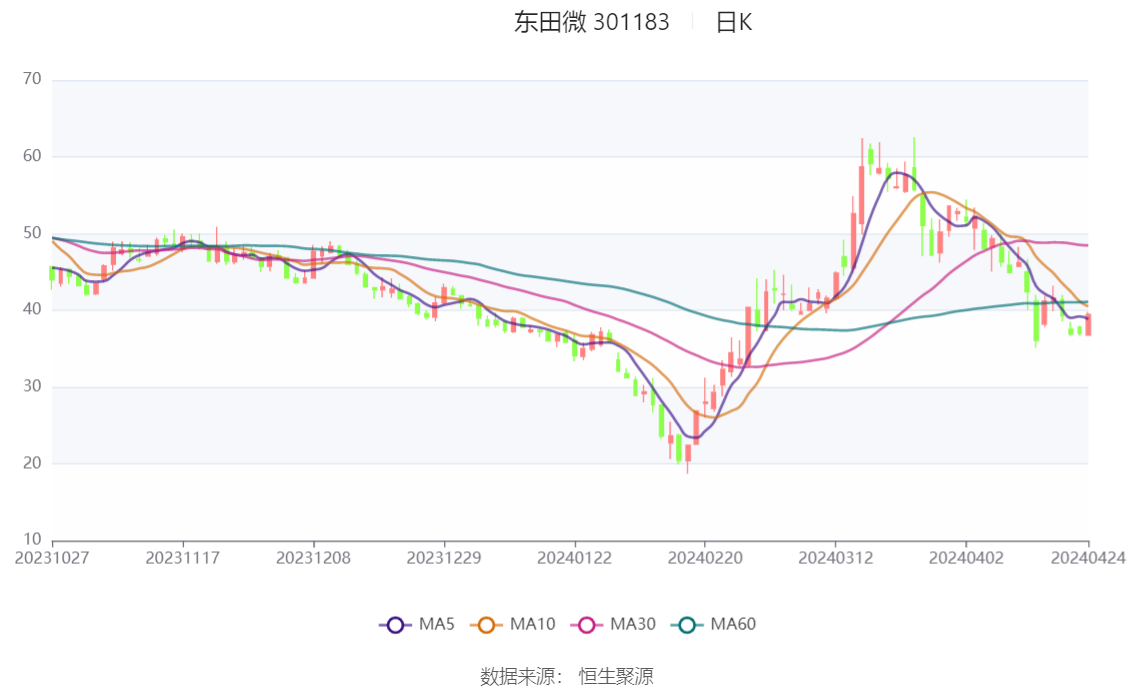Toggle the MA10 legend series
The image size is (1134, 689).
[513, 625]
